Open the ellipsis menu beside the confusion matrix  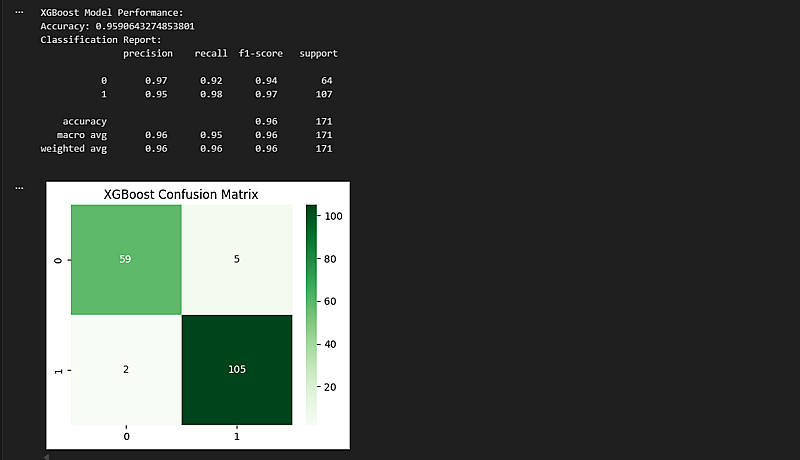coord(19,186)
